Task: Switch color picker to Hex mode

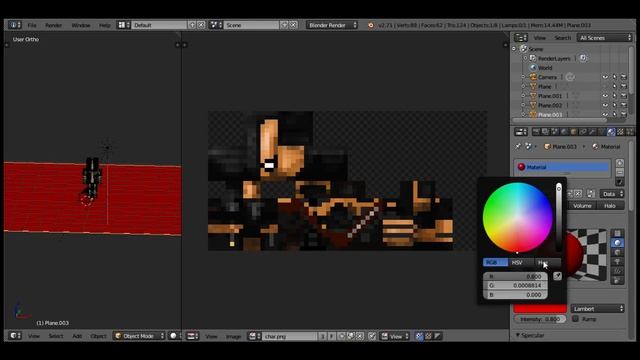Action: [547, 262]
